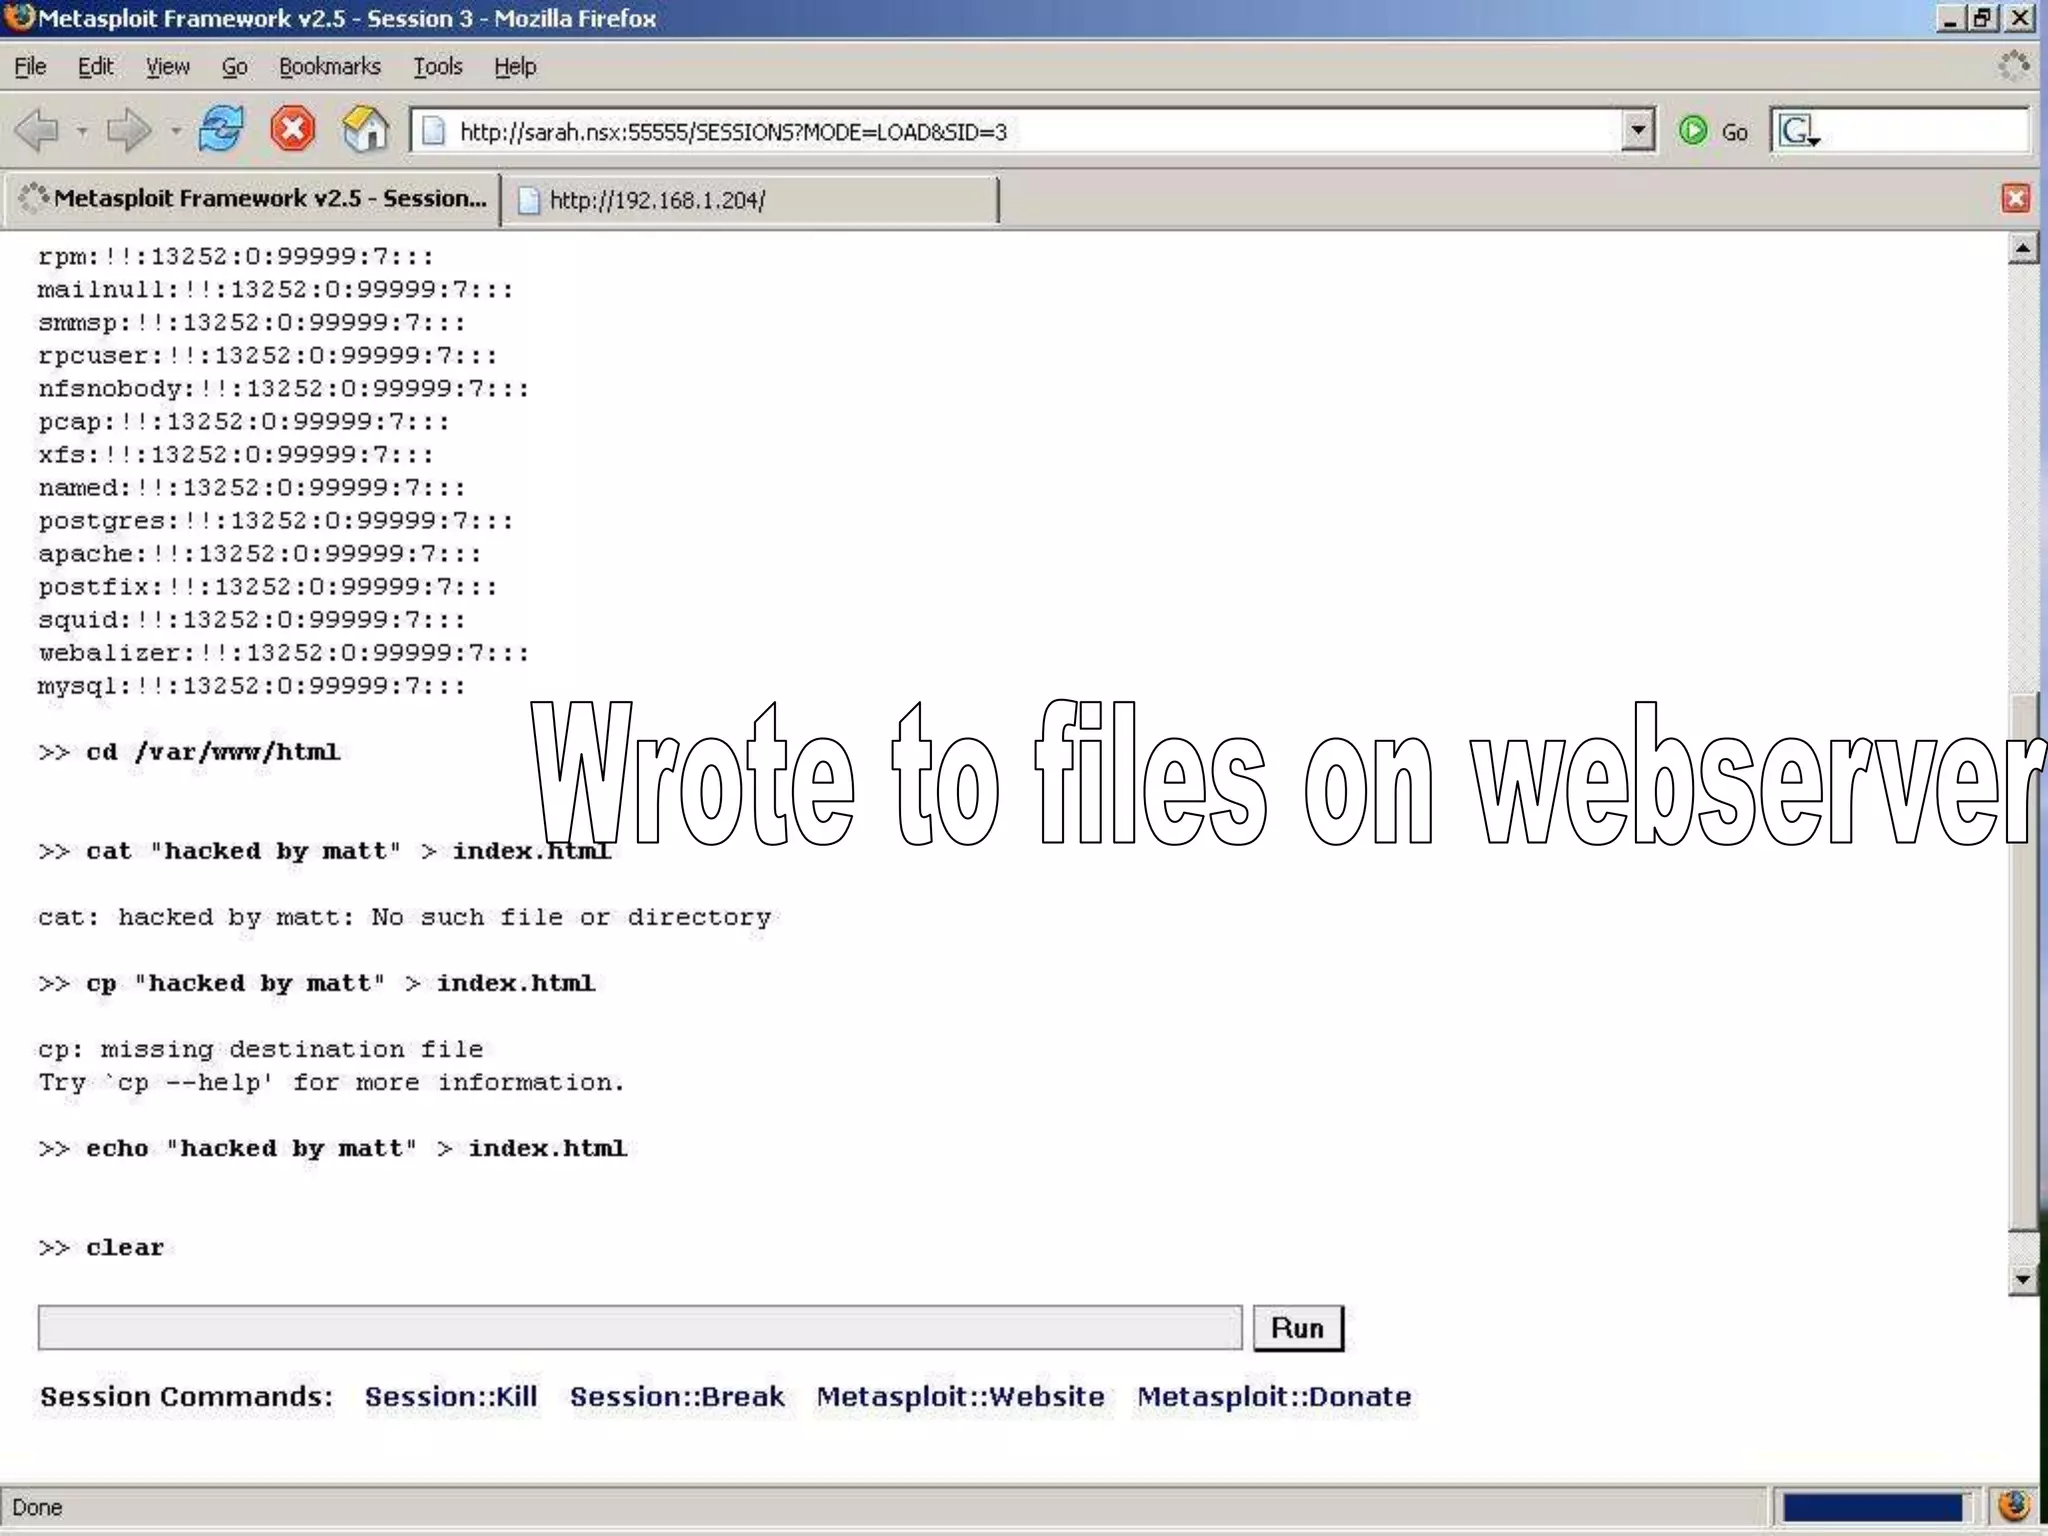Go to the Home page icon
The width and height of the screenshot is (2048, 1536).
[366, 130]
